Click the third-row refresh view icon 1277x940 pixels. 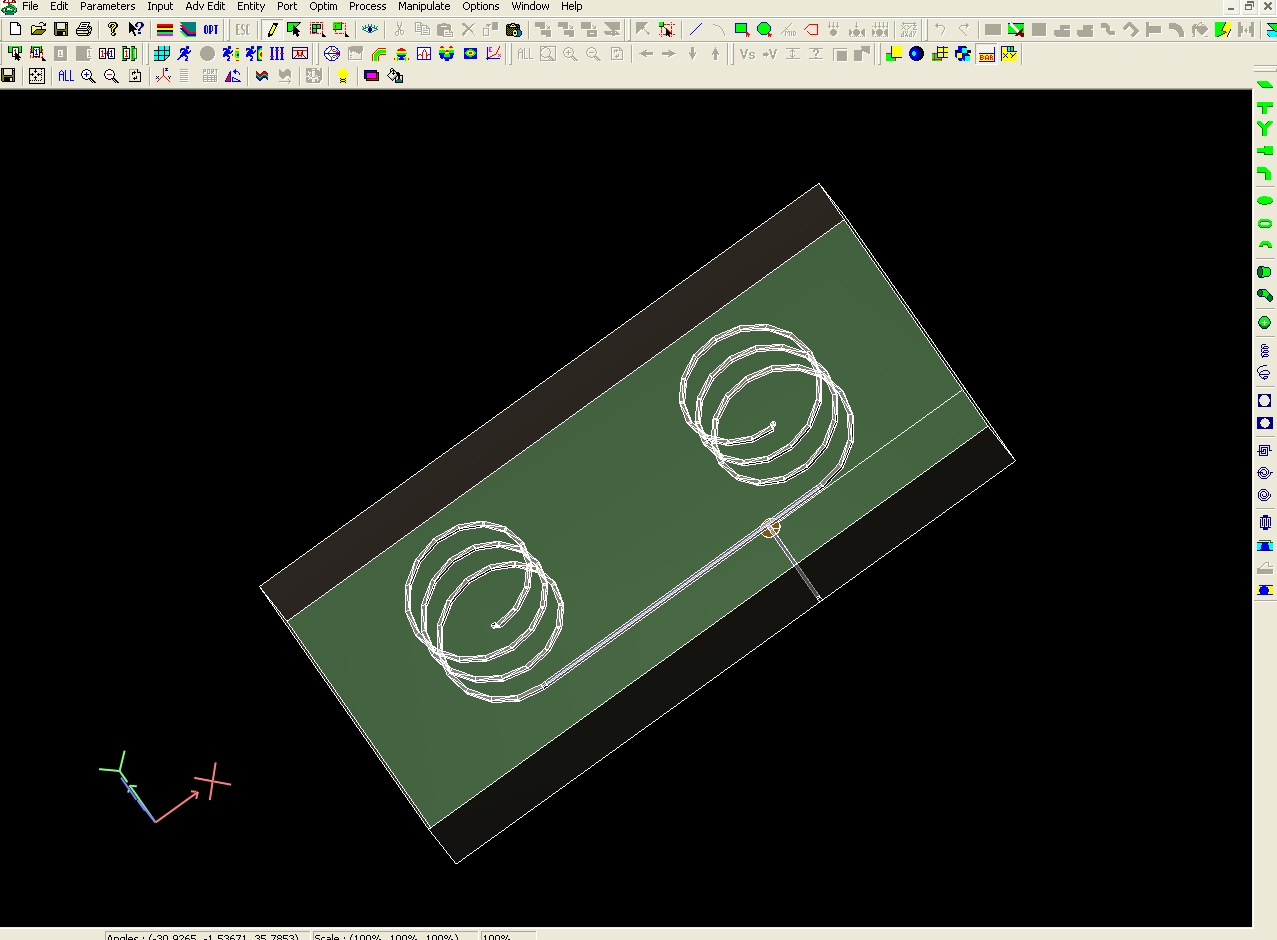tap(135, 76)
